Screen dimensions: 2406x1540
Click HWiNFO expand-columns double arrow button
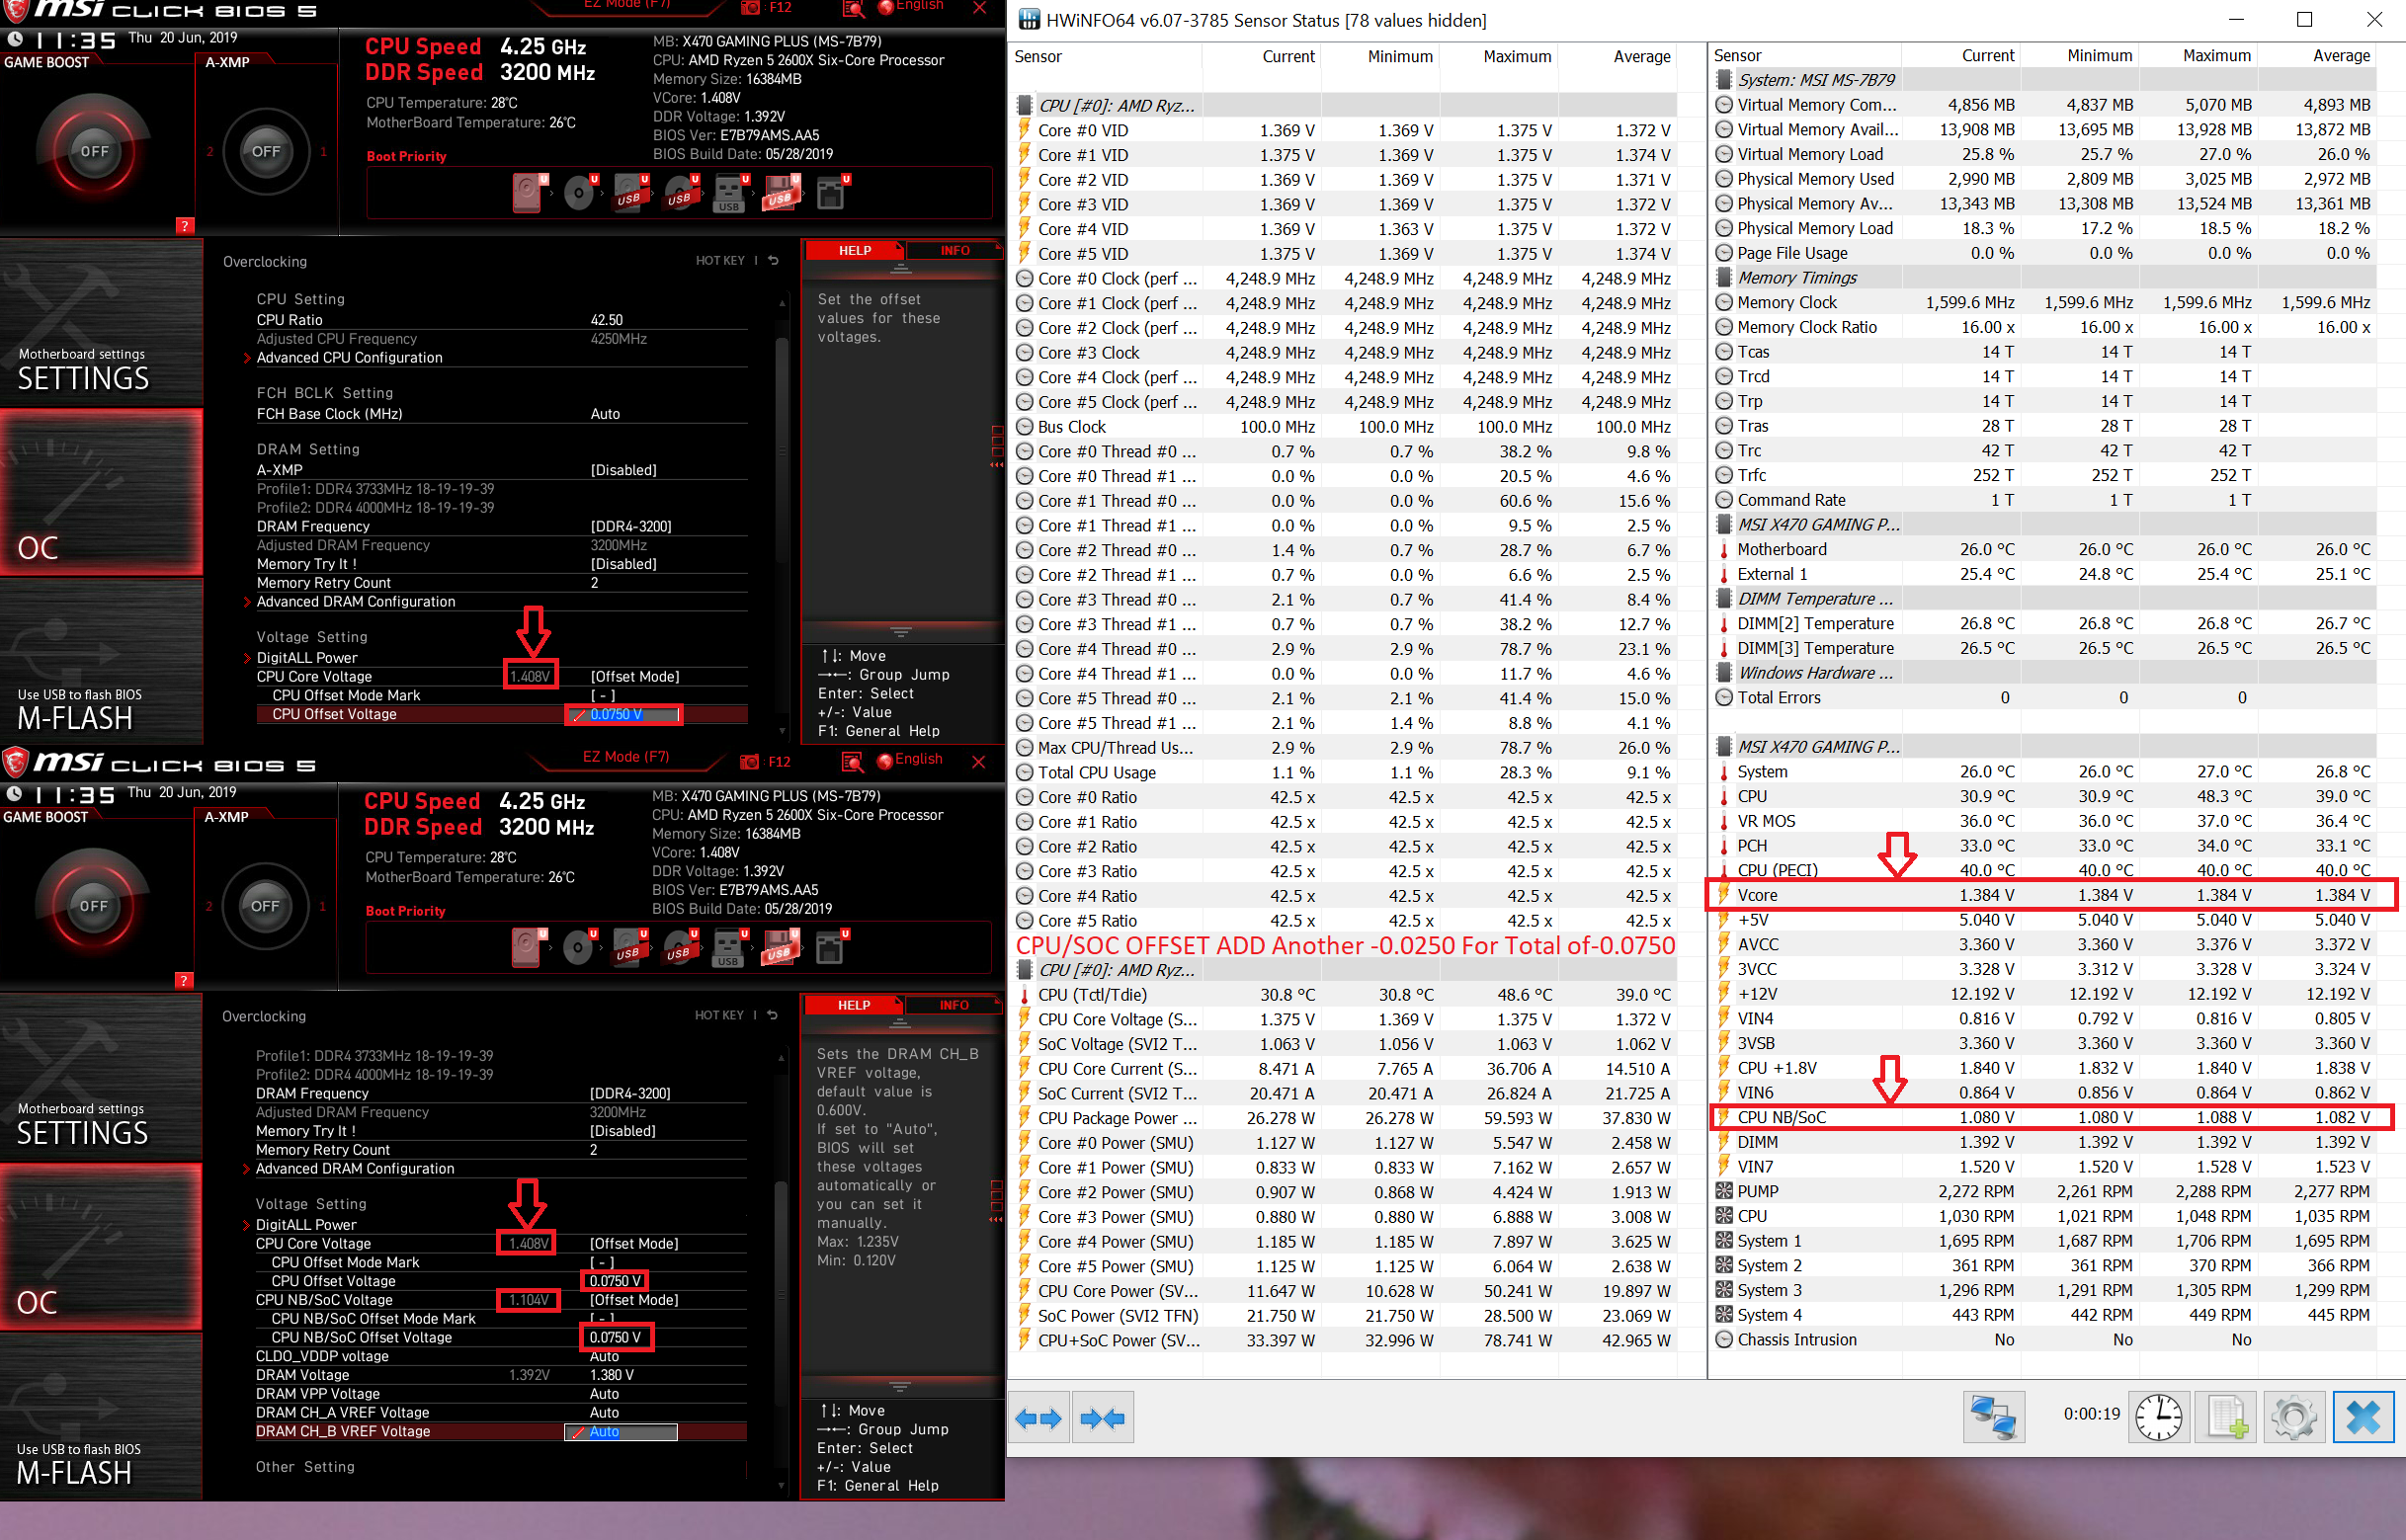[1037, 1417]
